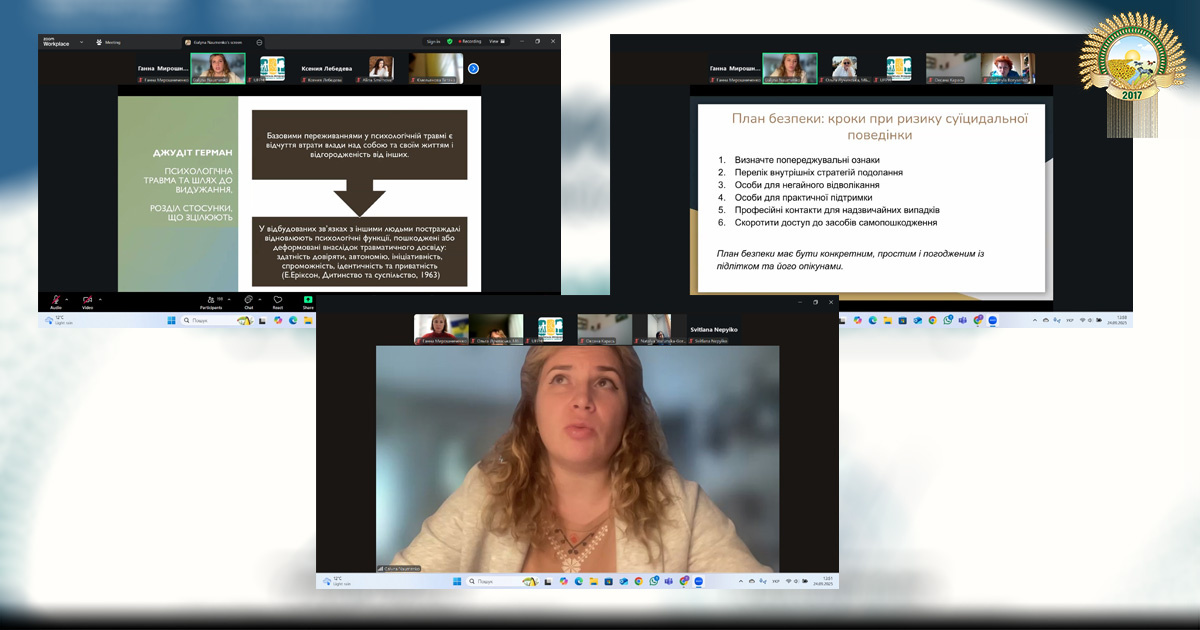Open WhatsApp icon on top-right taskbar
This screenshot has height=630, width=1200.
948,320
